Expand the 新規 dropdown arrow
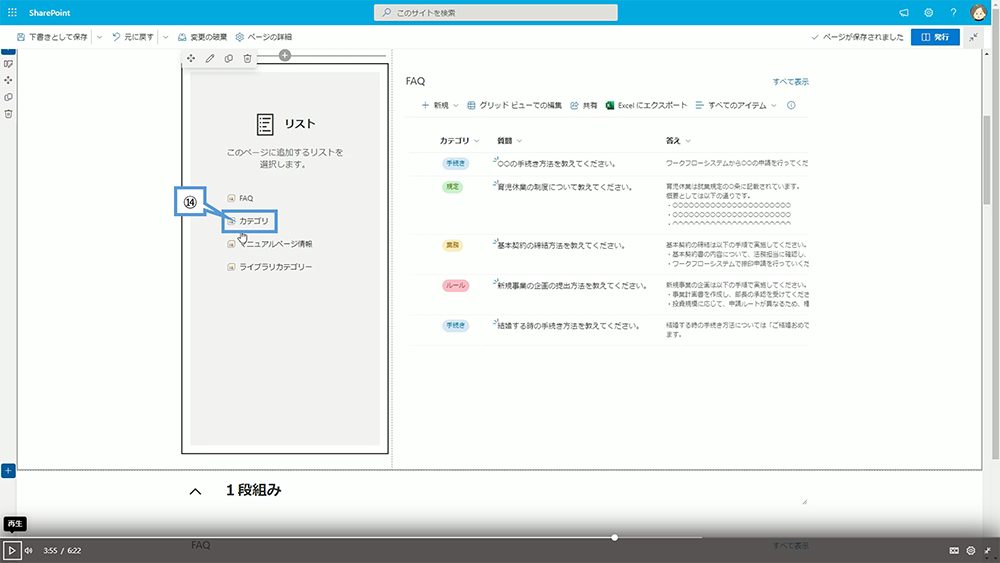This screenshot has height=563, width=1000. [x=455, y=105]
